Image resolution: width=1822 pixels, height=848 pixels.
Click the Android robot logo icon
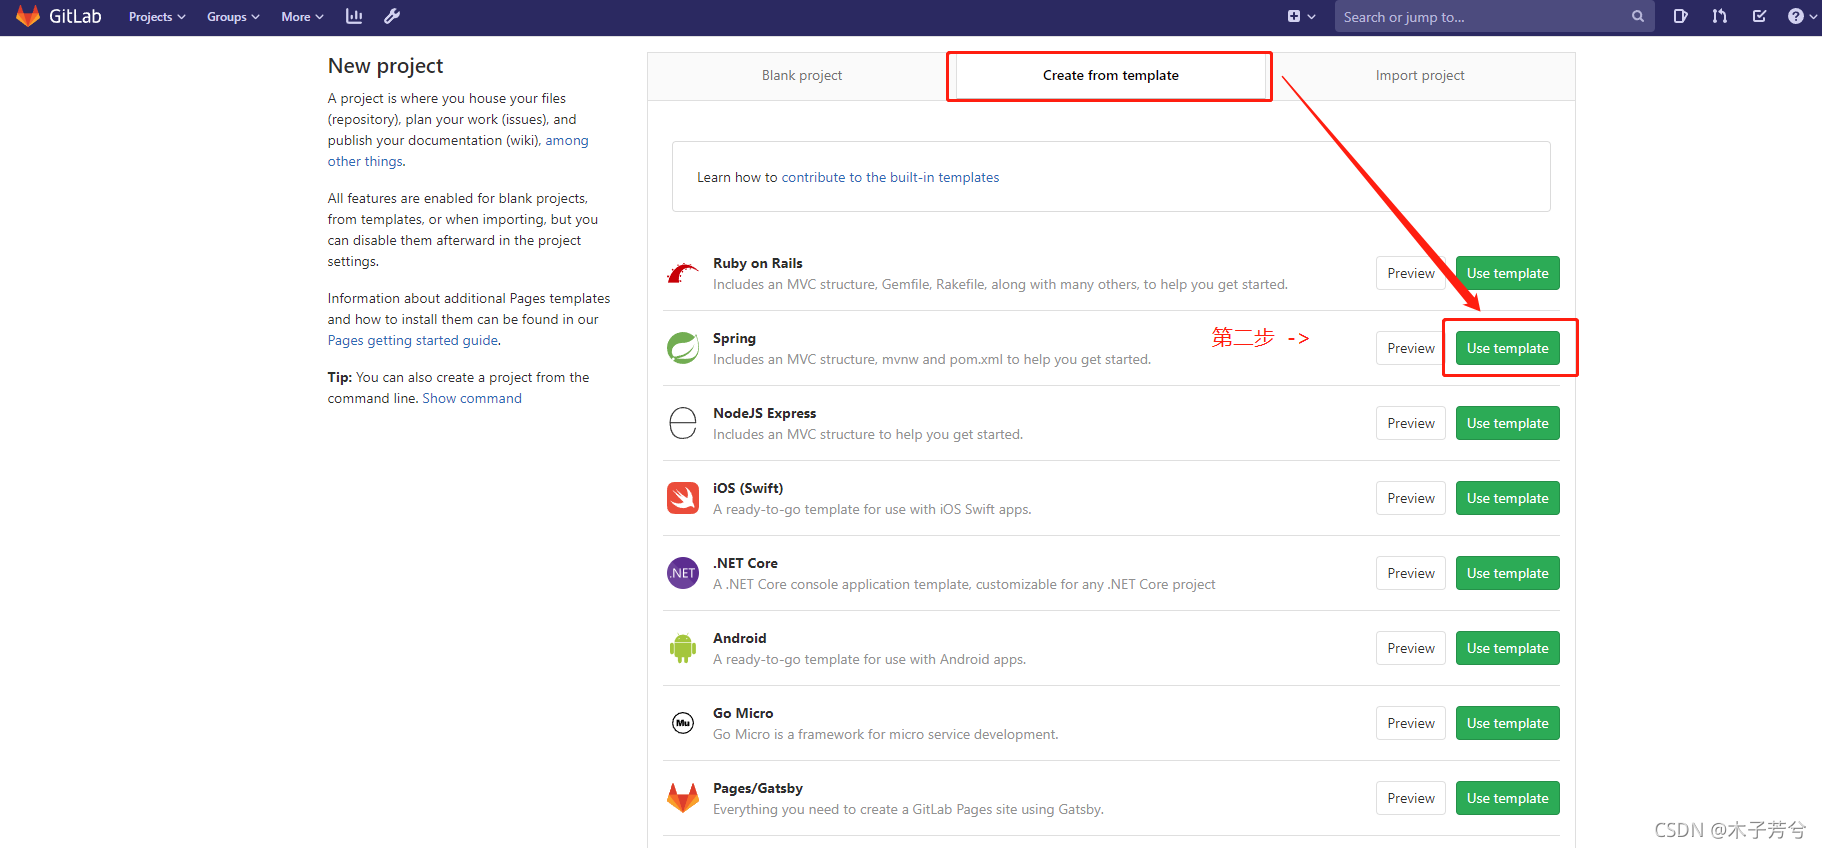683,648
